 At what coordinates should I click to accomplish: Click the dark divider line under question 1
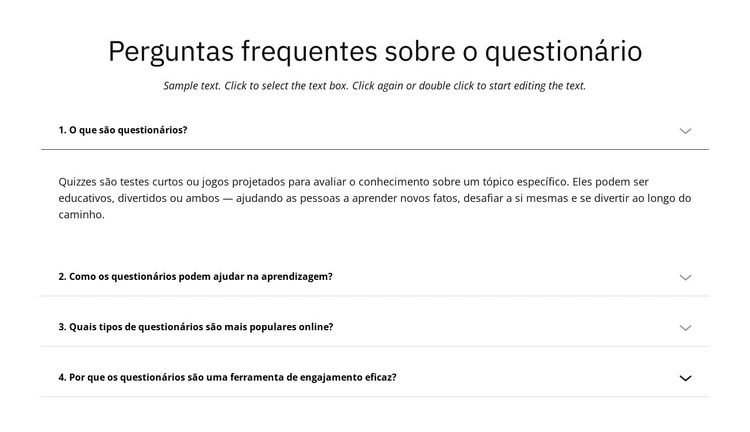pos(375,150)
